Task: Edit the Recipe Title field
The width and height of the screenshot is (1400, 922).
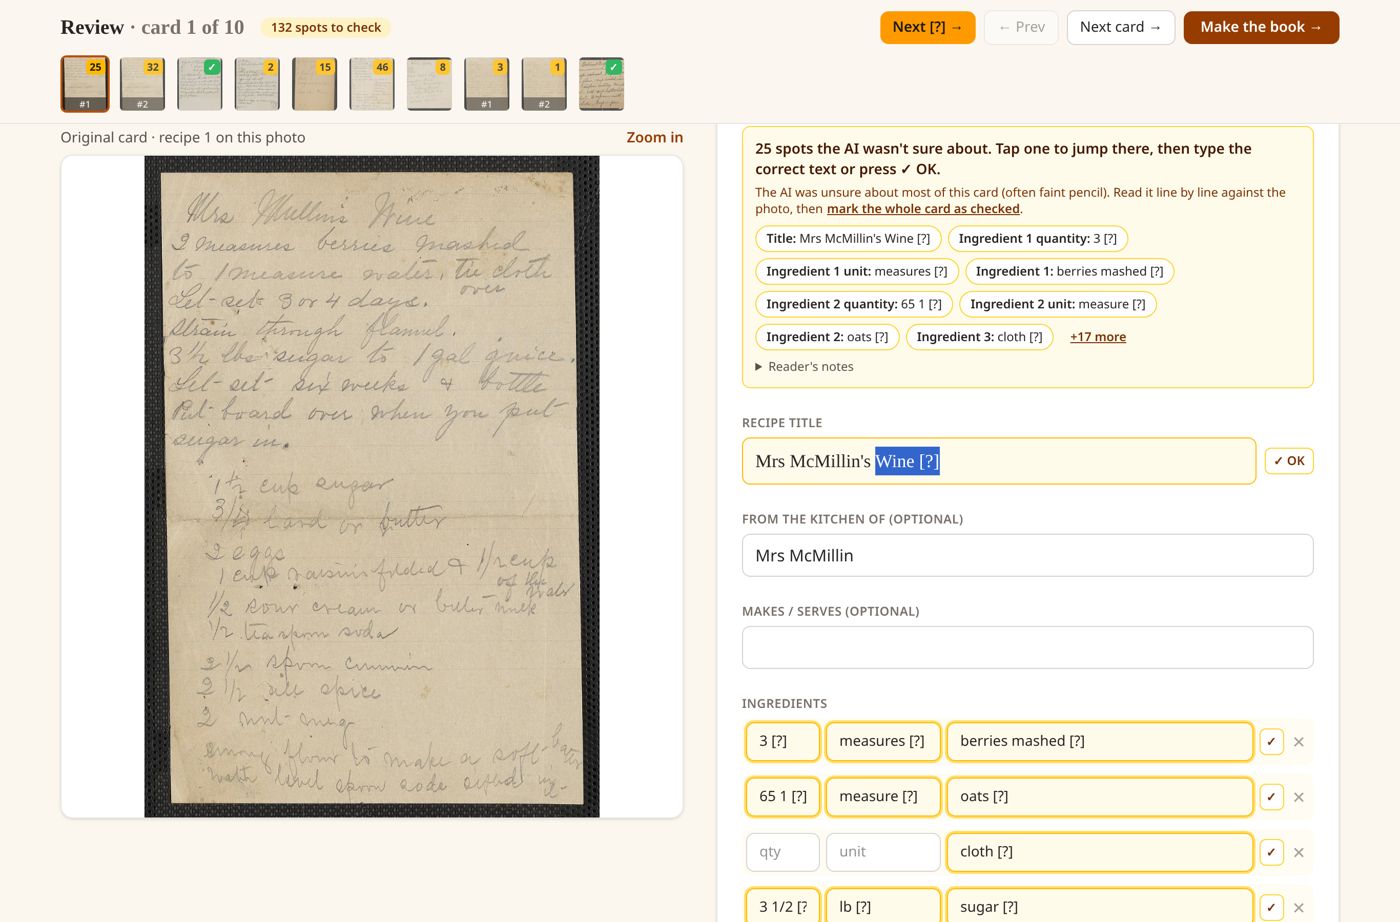Action: (x=999, y=461)
